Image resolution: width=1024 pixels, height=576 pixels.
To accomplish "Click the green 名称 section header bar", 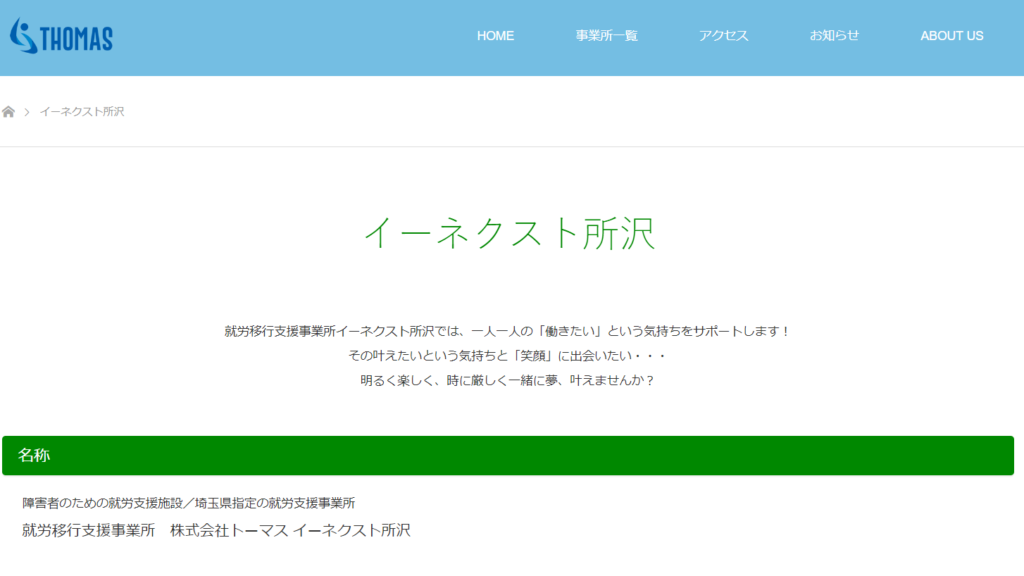I will [x=508, y=455].
